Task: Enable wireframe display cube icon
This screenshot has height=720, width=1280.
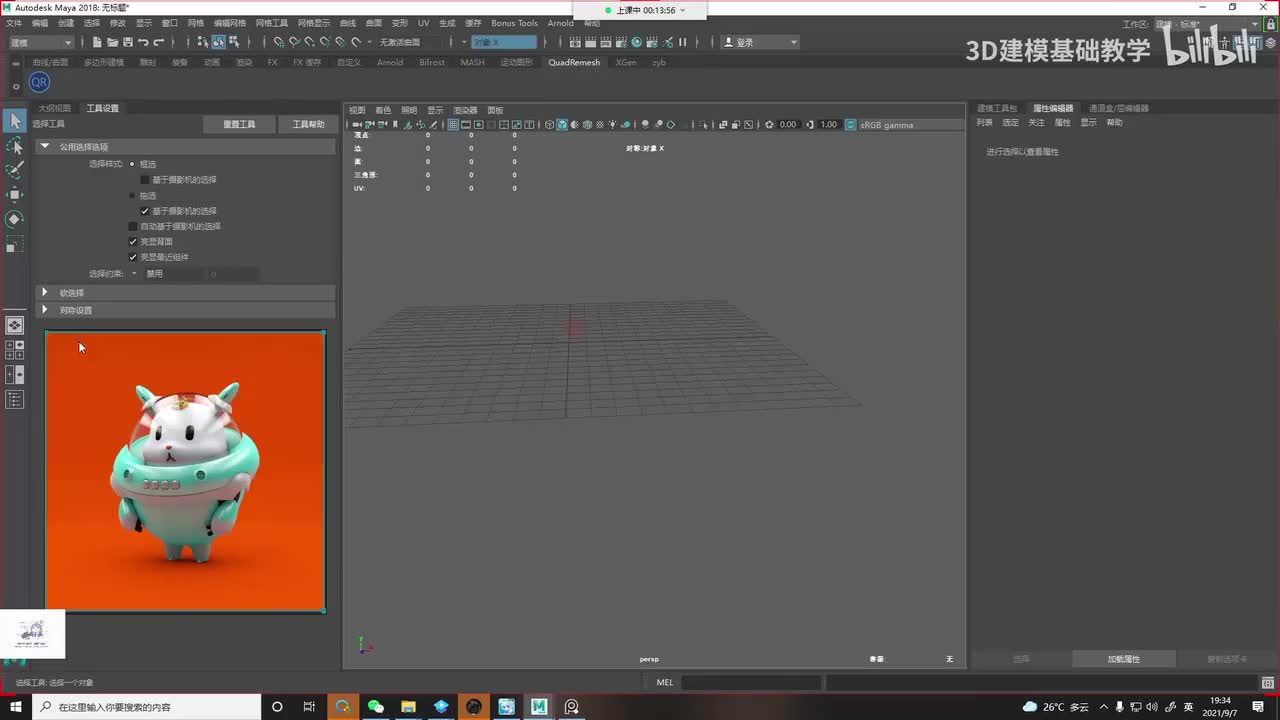Action: tap(549, 125)
